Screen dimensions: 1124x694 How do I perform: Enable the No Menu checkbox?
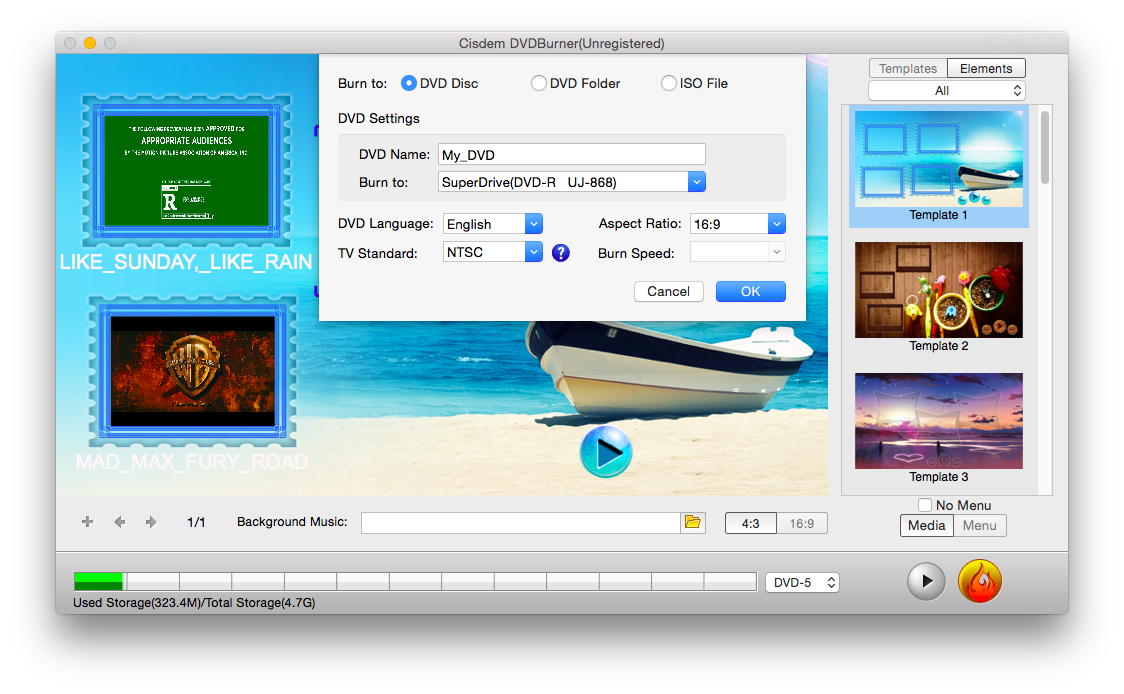(x=924, y=505)
